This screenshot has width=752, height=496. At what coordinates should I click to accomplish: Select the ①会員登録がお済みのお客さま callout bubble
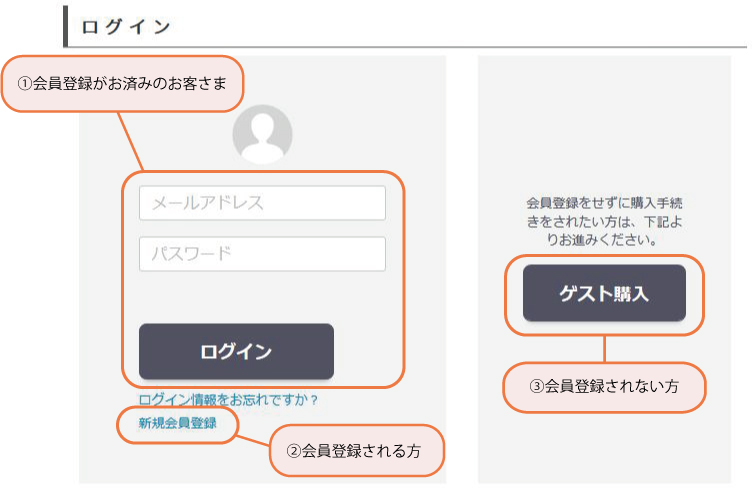coord(123,84)
